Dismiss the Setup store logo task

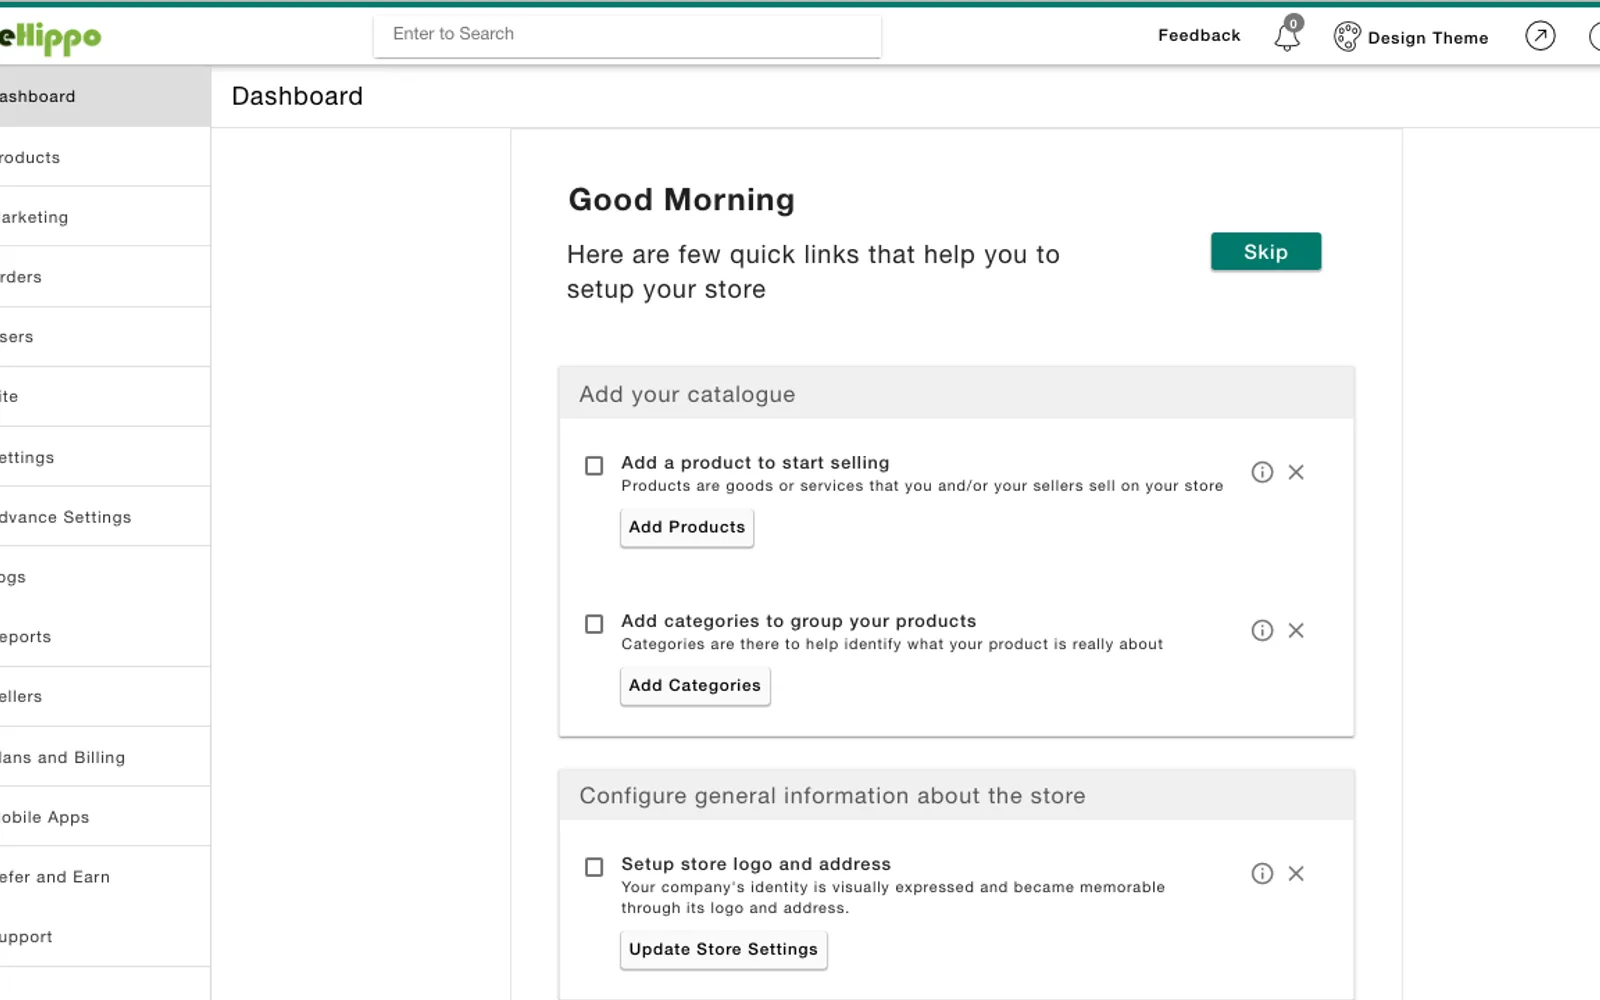1296,873
